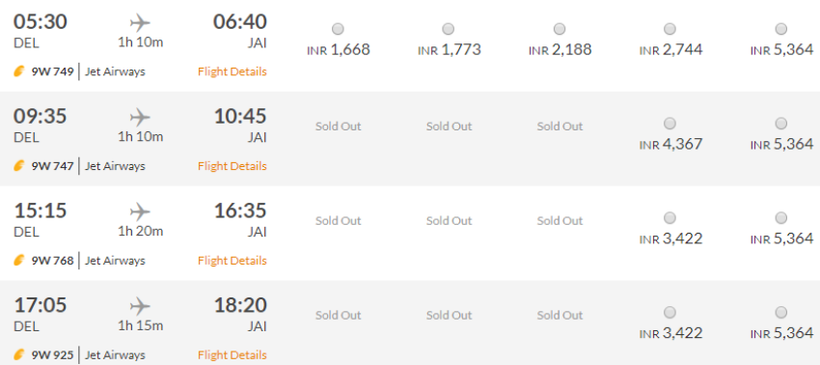Click Jet Airways logo beside 9W 749
The height and width of the screenshot is (365, 820).
[x=19, y=72]
